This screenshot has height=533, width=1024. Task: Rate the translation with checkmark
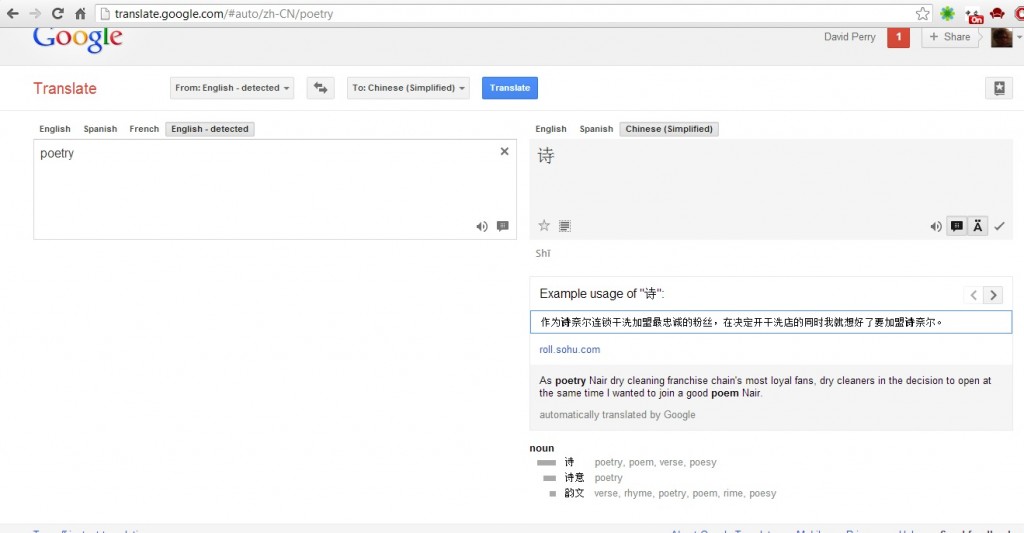[x=999, y=226]
